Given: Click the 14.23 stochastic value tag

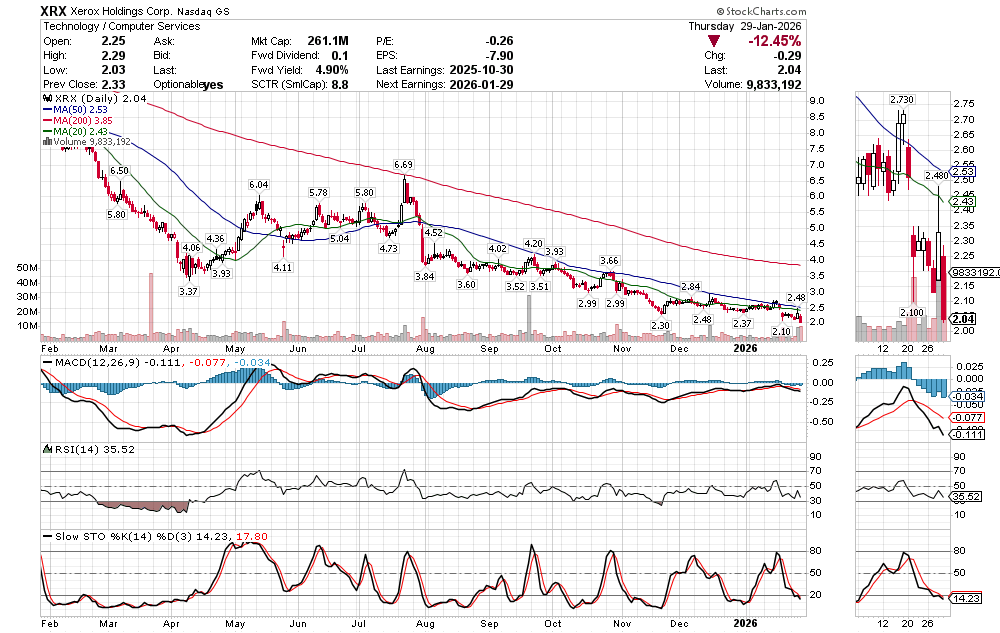Looking at the screenshot, I should [965, 599].
